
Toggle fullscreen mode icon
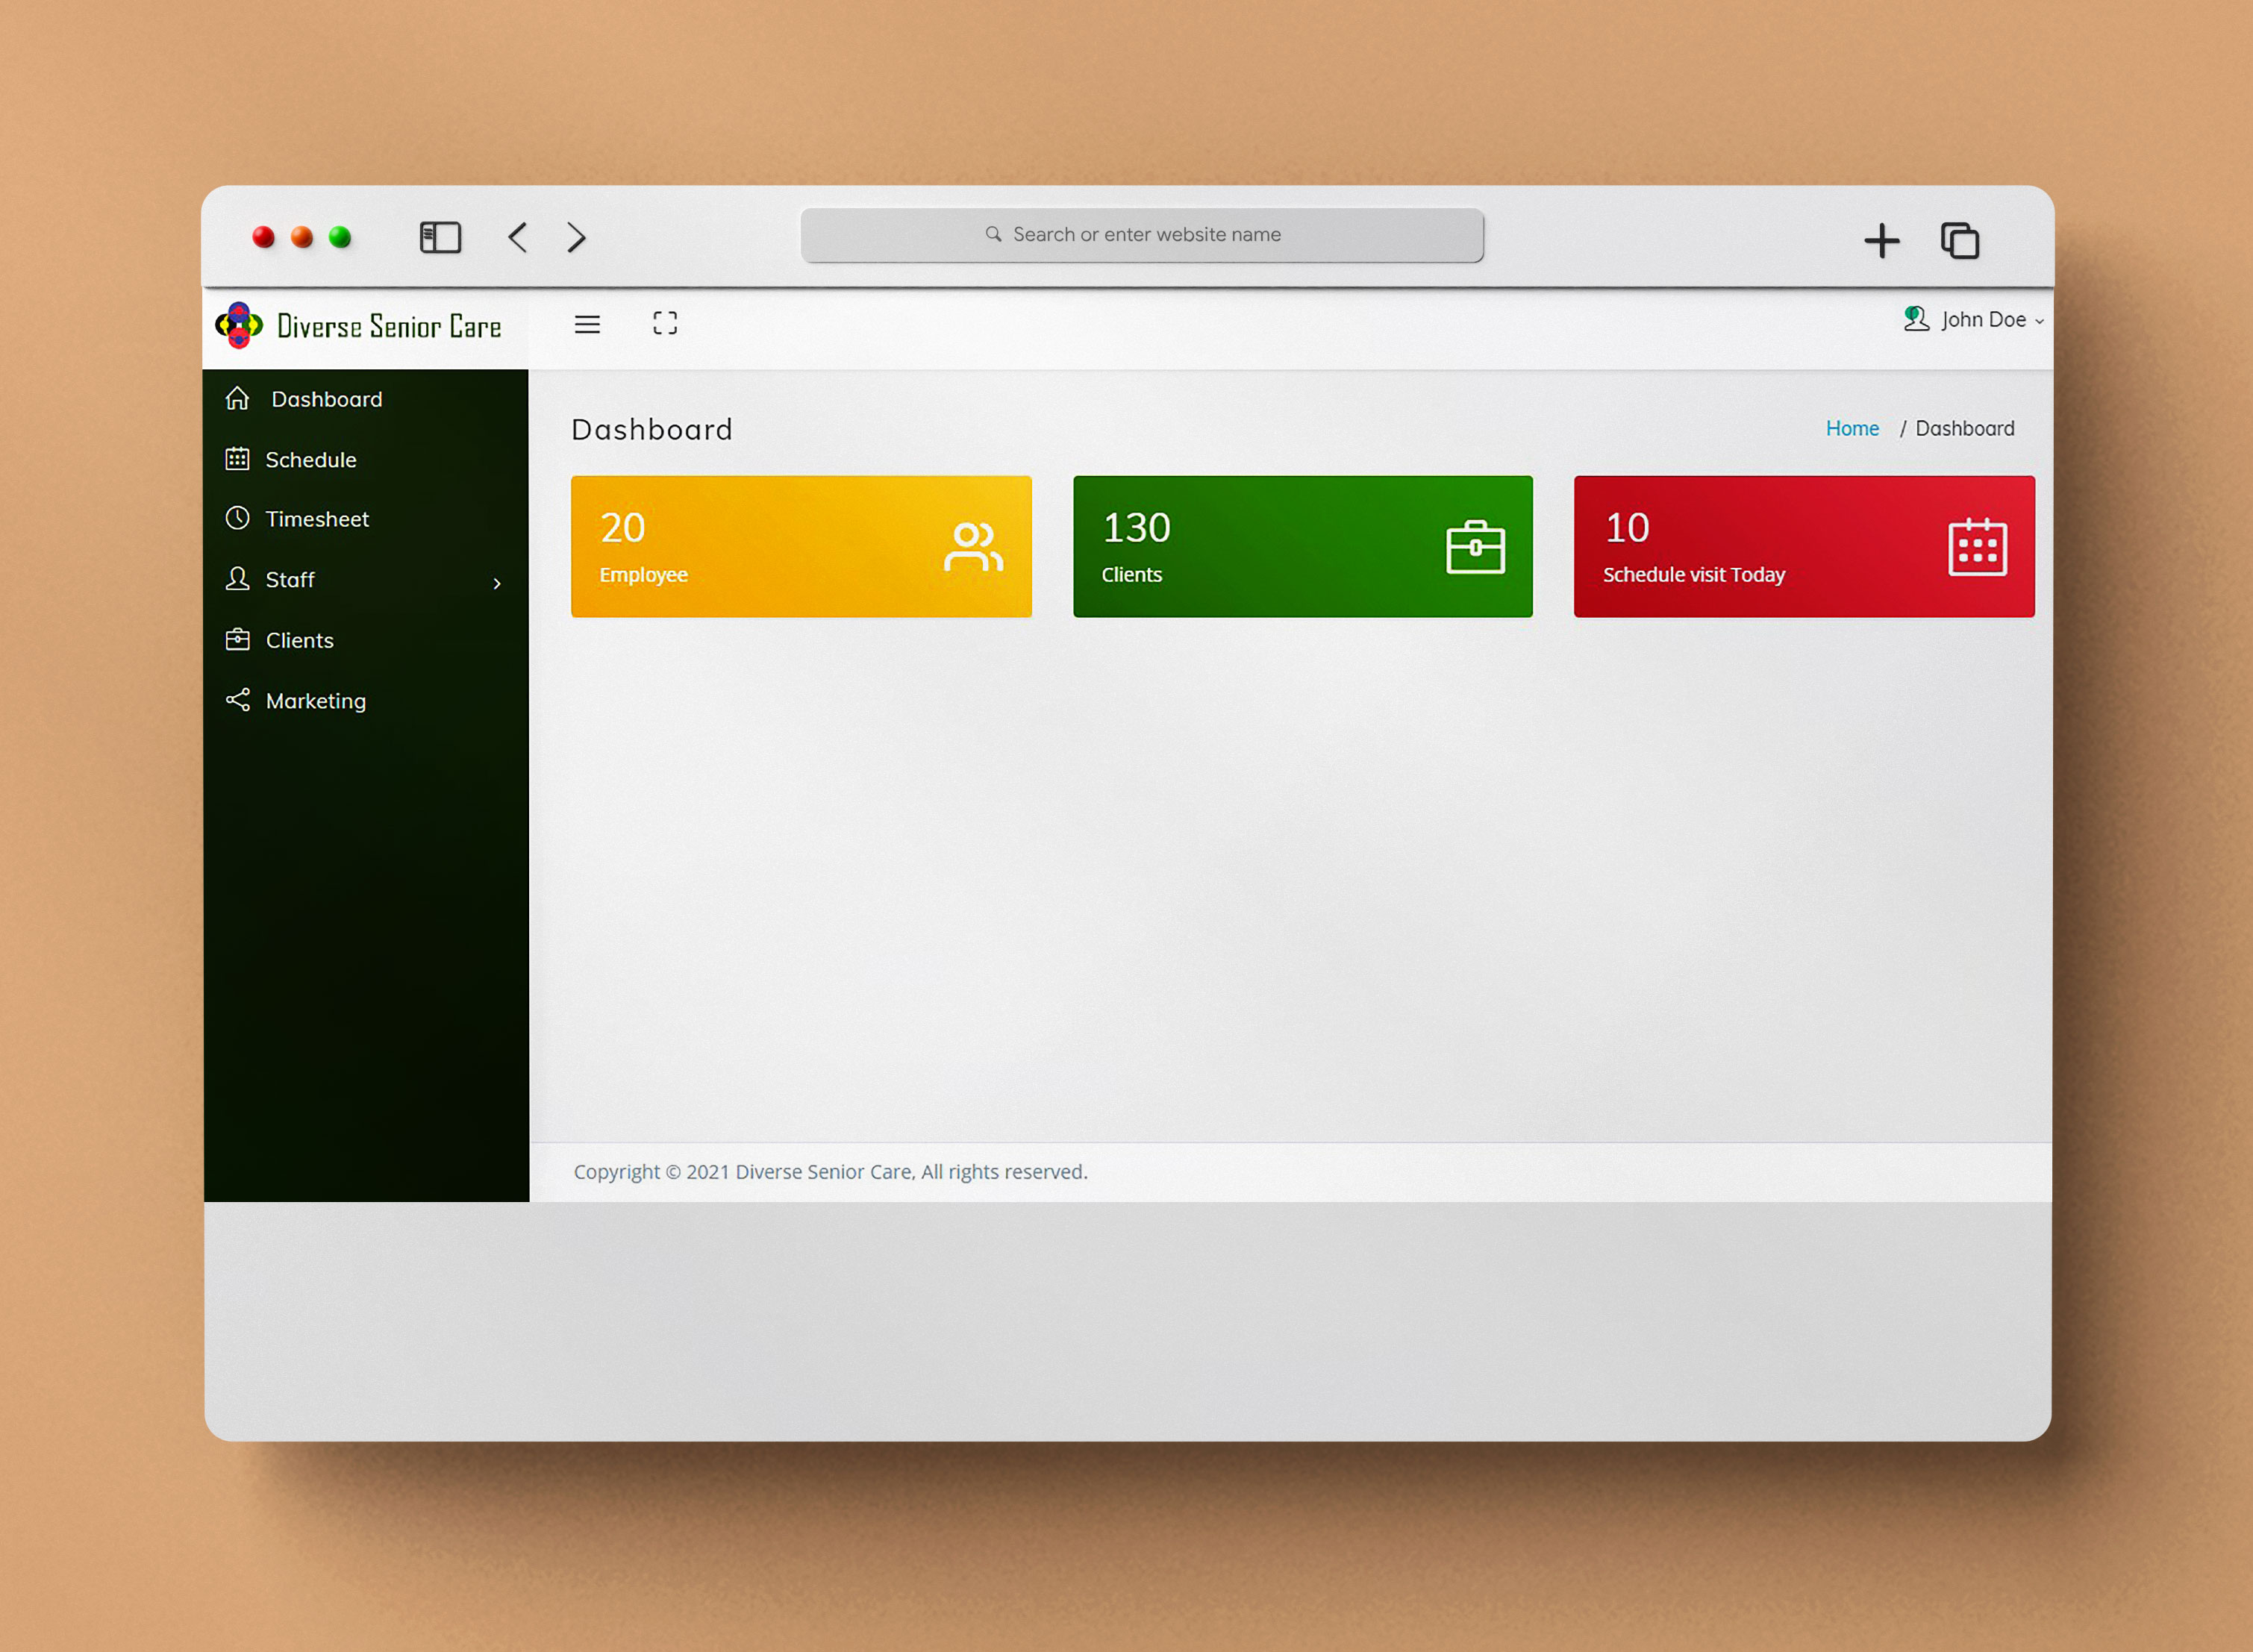(665, 323)
